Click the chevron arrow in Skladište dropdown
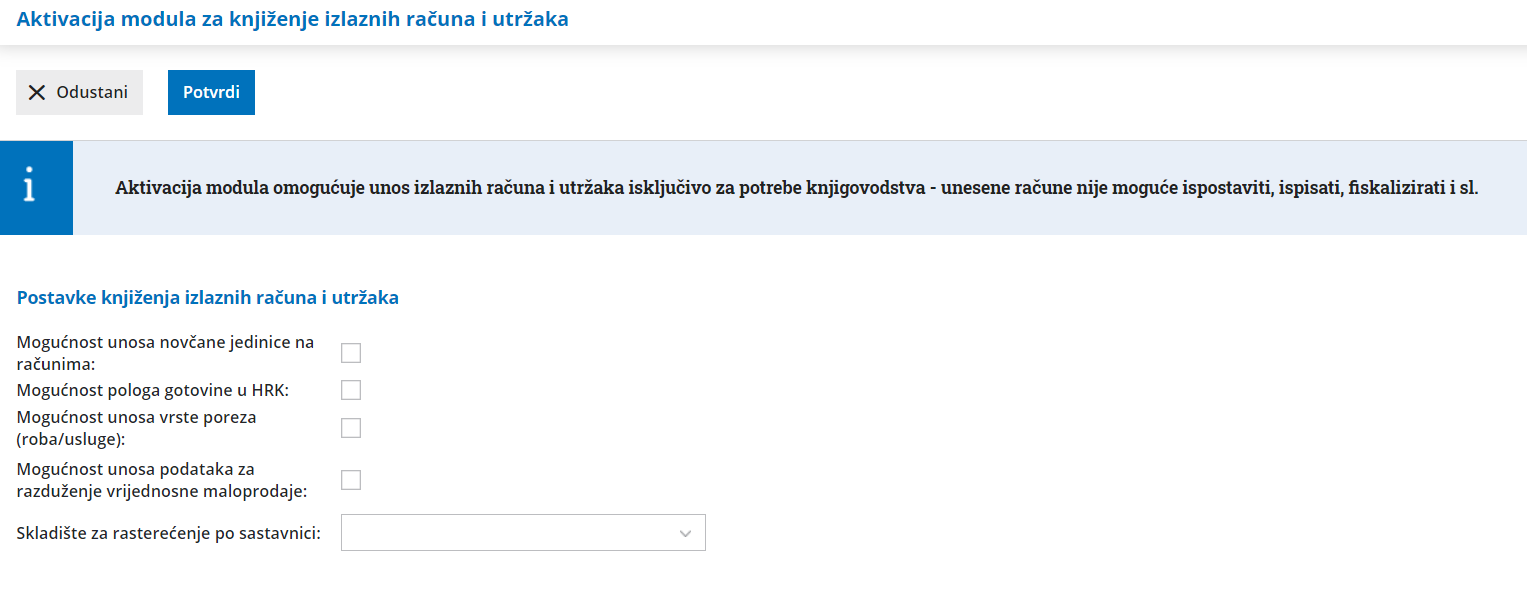This screenshot has width=1527, height=601. [685, 533]
